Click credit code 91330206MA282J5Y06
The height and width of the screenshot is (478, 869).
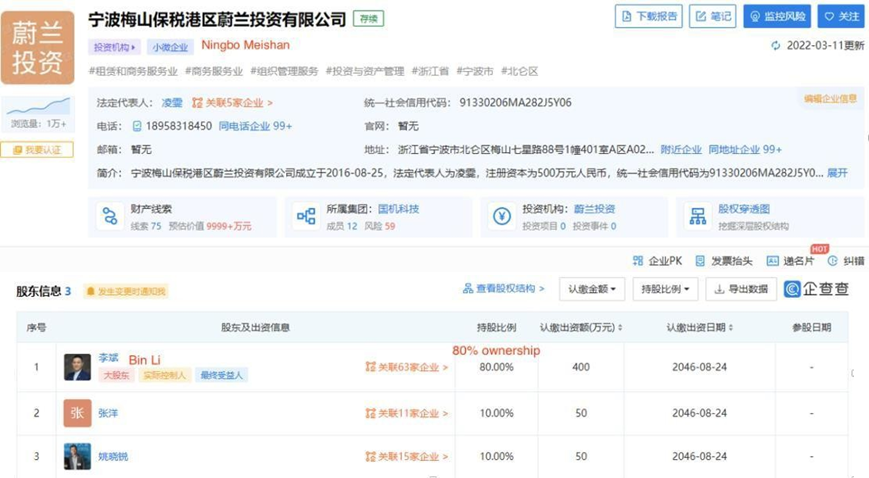[515, 103]
